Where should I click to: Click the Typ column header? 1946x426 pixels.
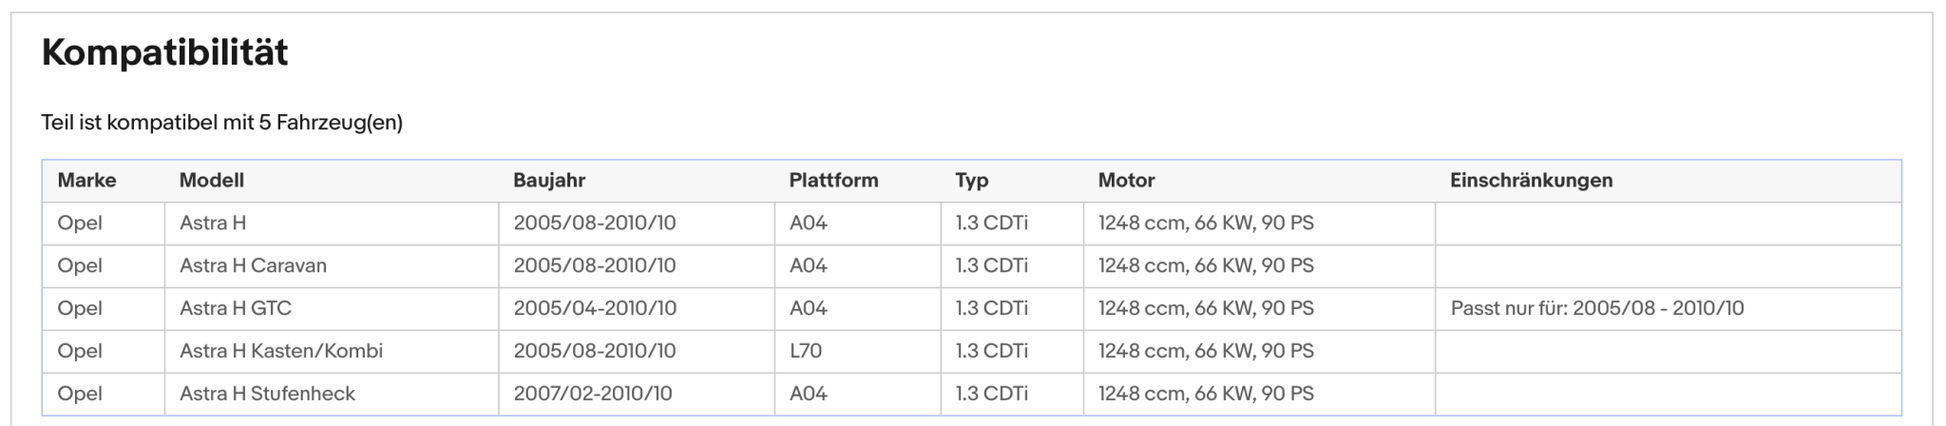971,180
